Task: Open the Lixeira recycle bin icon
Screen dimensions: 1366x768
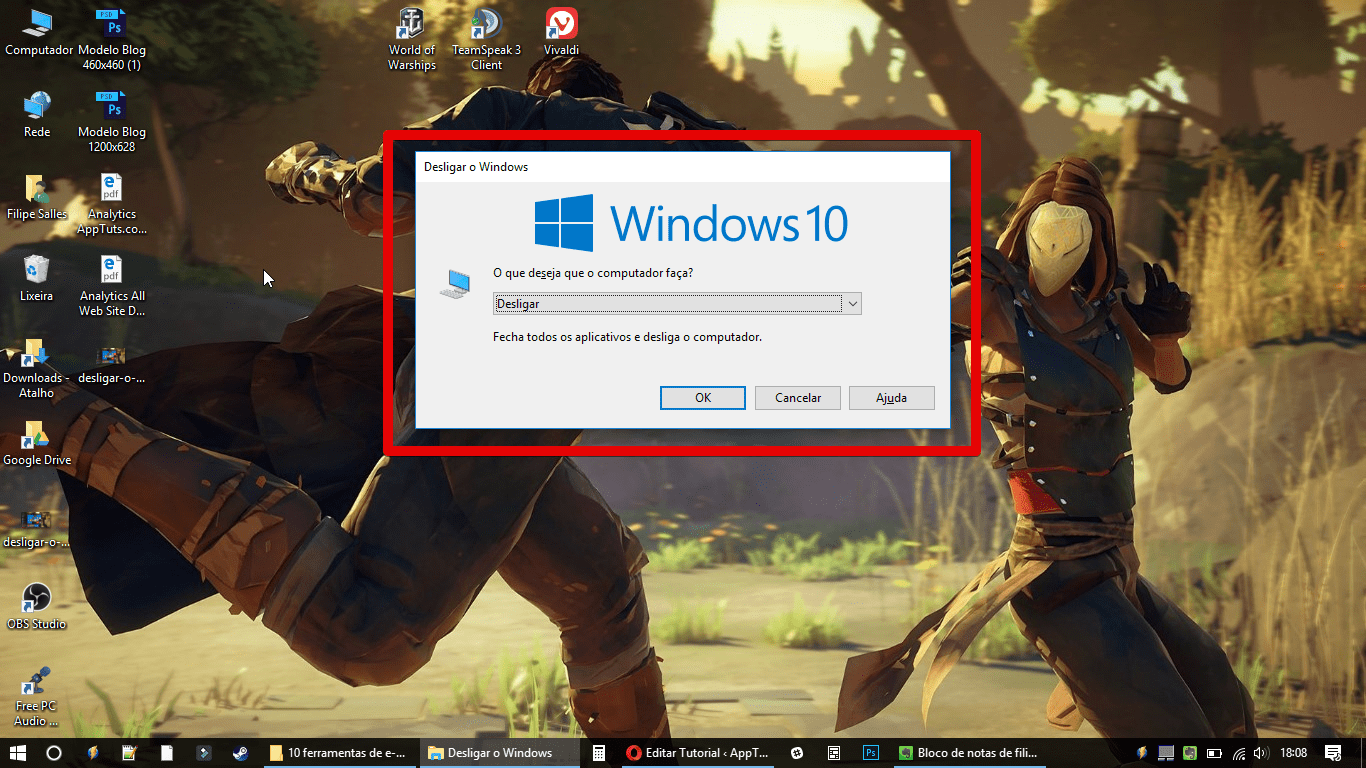Action: tap(37, 278)
